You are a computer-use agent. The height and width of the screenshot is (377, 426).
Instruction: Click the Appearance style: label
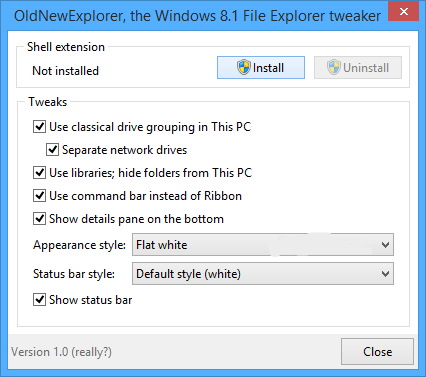click(79, 245)
